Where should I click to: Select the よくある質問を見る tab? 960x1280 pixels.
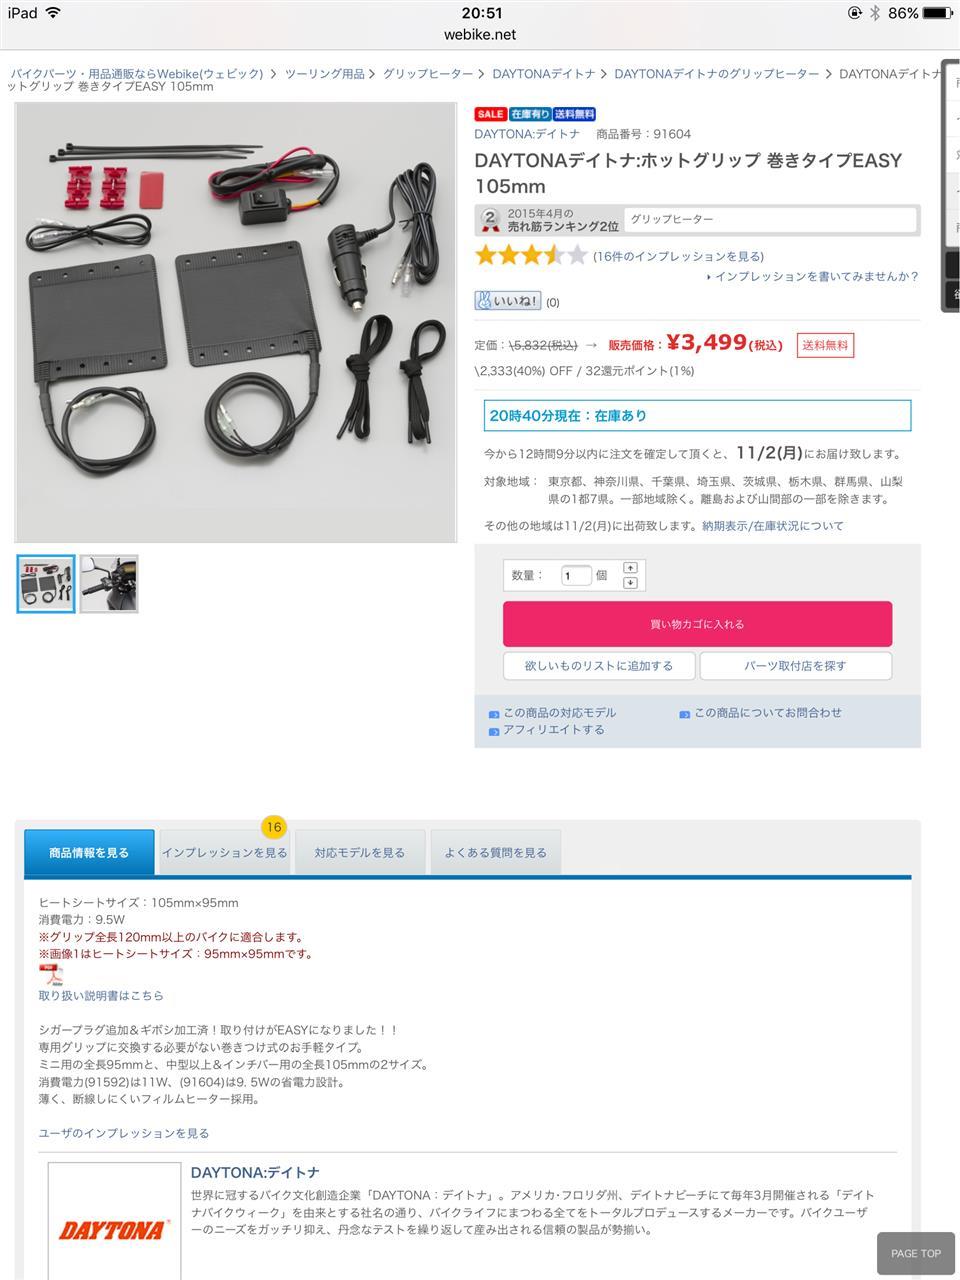(496, 853)
